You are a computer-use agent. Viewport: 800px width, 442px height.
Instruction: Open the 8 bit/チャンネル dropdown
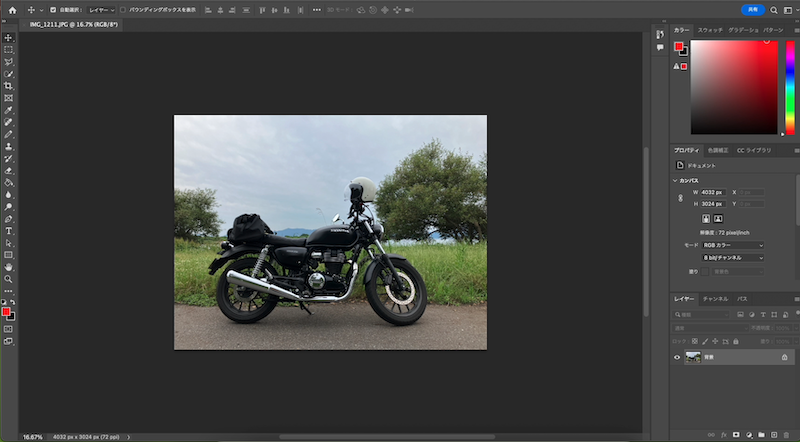(x=733, y=258)
